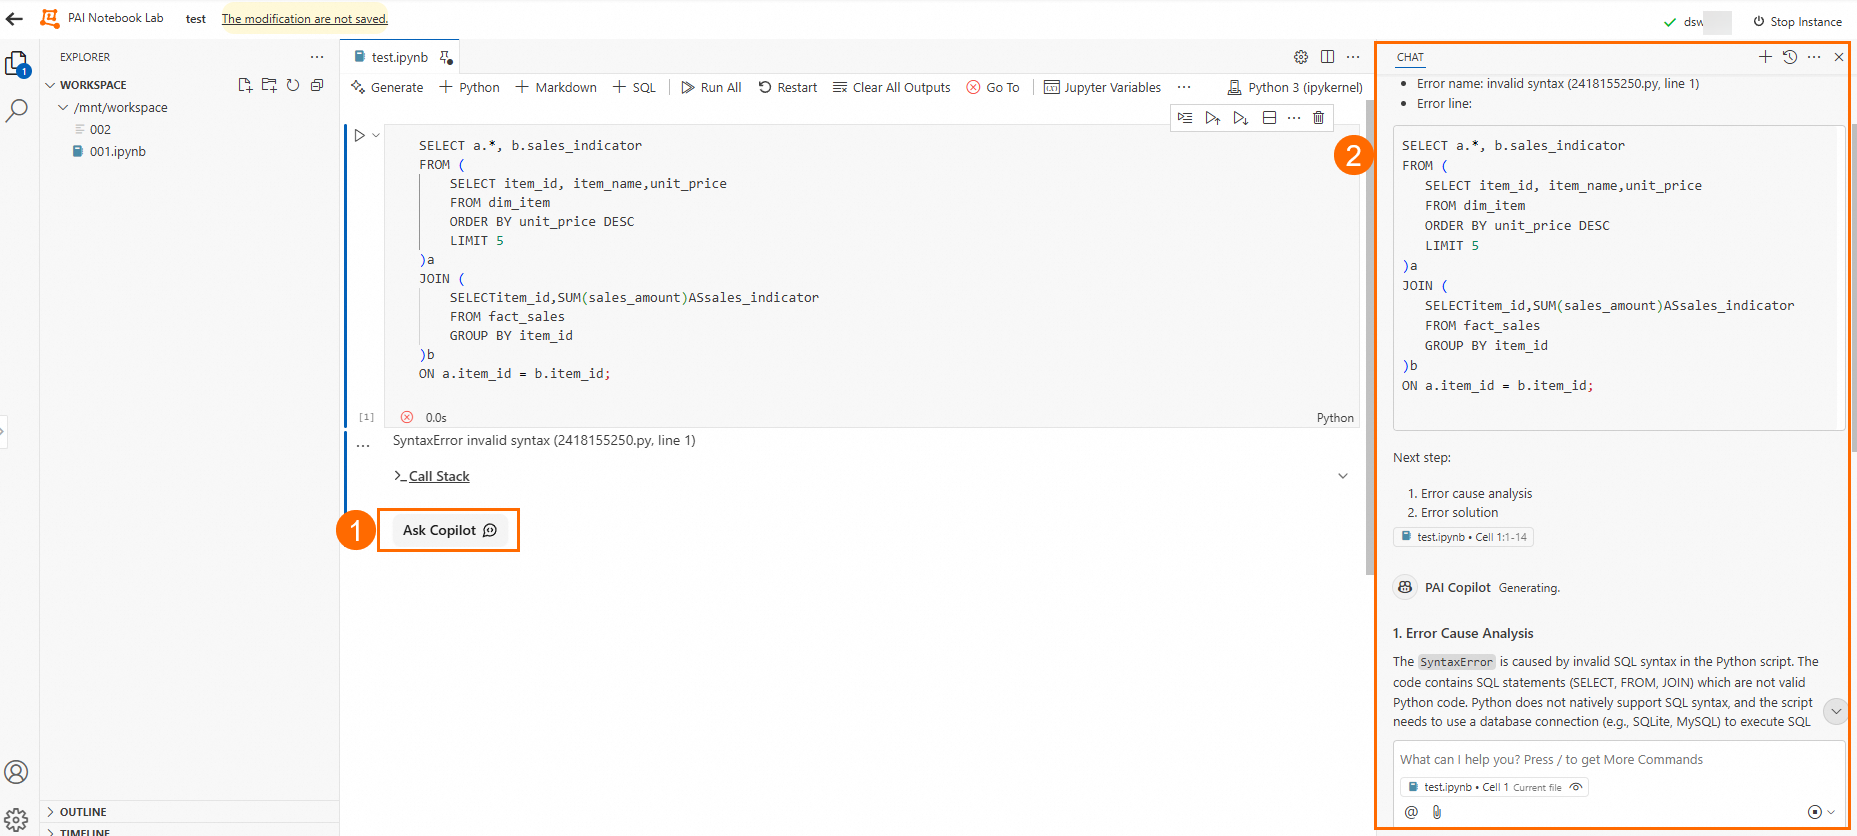Click Ask Copilot button
The width and height of the screenshot is (1857, 836).
click(x=449, y=530)
